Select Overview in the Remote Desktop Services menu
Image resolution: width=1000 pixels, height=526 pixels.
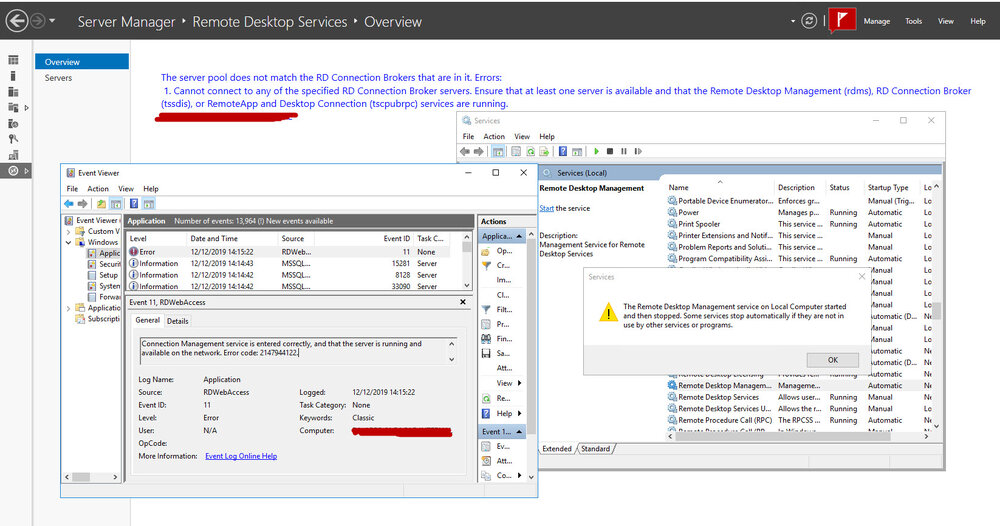pyautogui.click(x=82, y=62)
